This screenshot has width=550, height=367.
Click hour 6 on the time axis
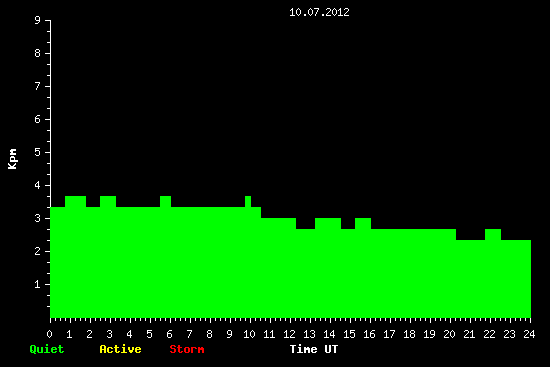click(x=169, y=334)
